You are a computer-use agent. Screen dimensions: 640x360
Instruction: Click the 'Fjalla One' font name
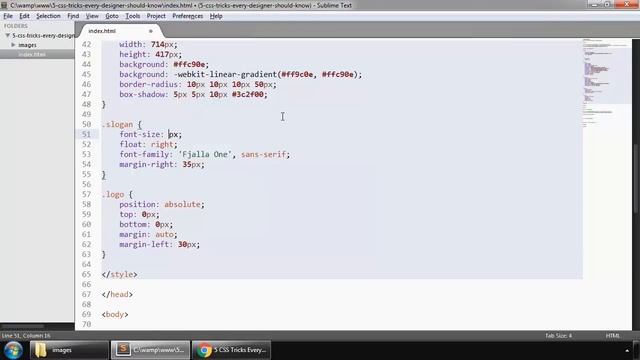(x=205, y=154)
